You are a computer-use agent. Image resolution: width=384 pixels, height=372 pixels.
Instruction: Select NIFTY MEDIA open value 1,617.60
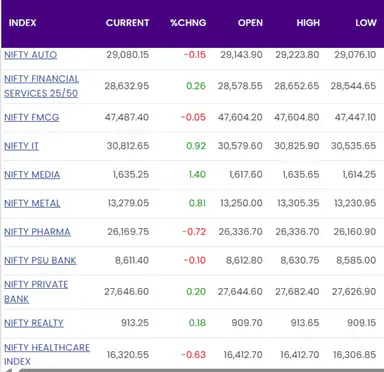click(x=246, y=175)
